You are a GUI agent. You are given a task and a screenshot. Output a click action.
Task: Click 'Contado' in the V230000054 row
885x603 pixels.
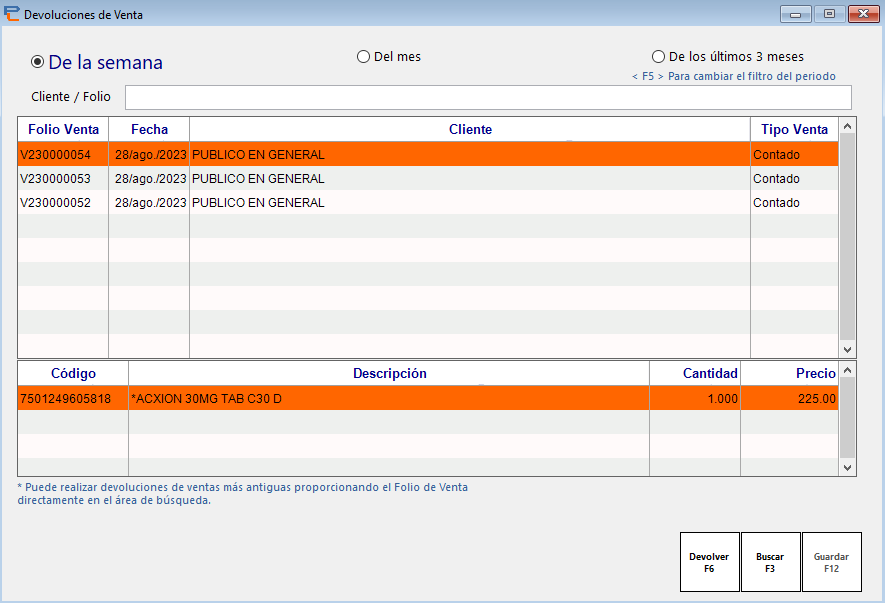776,155
